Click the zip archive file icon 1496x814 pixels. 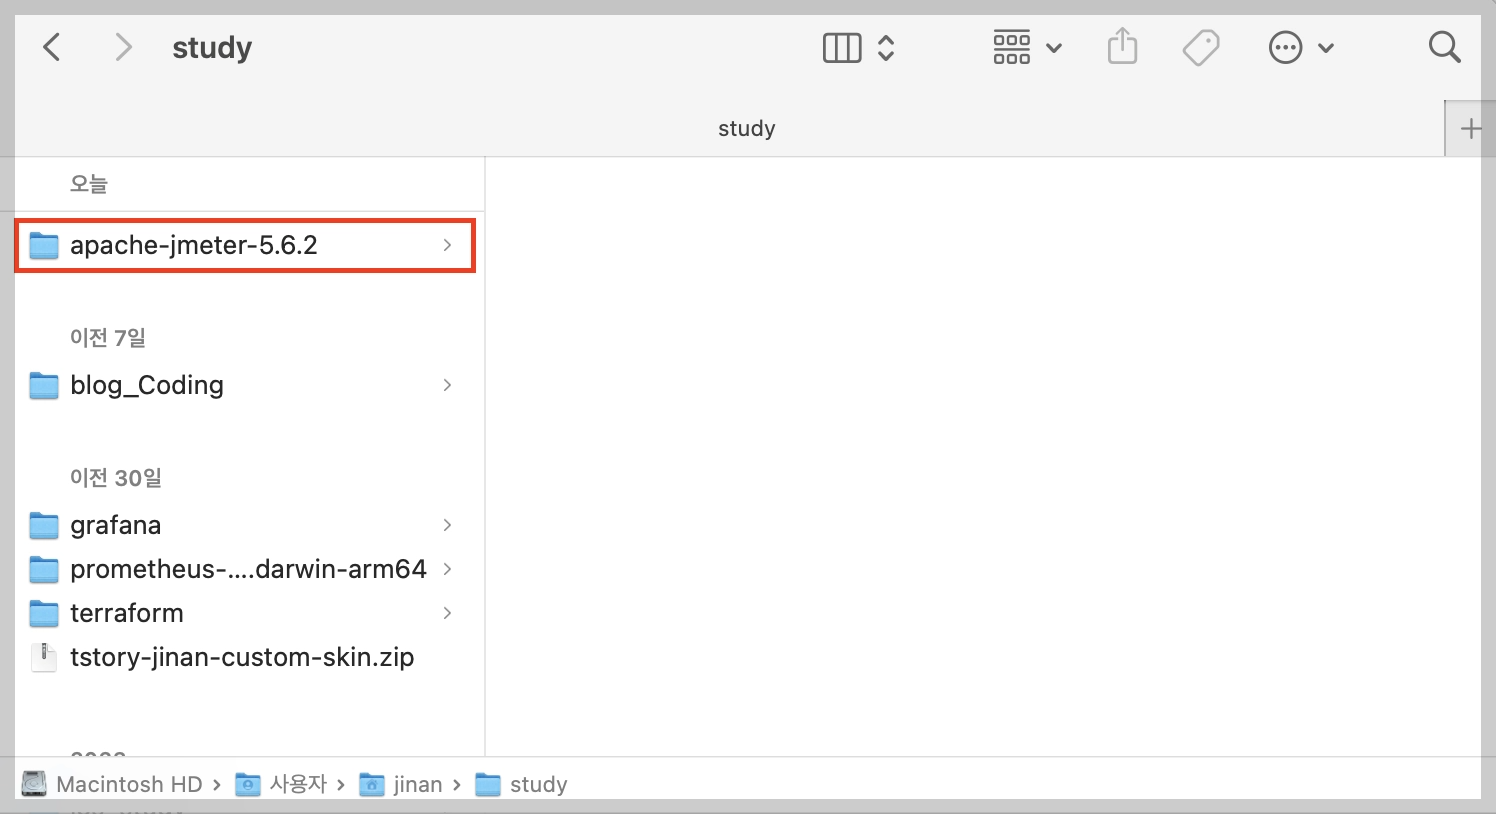44,657
